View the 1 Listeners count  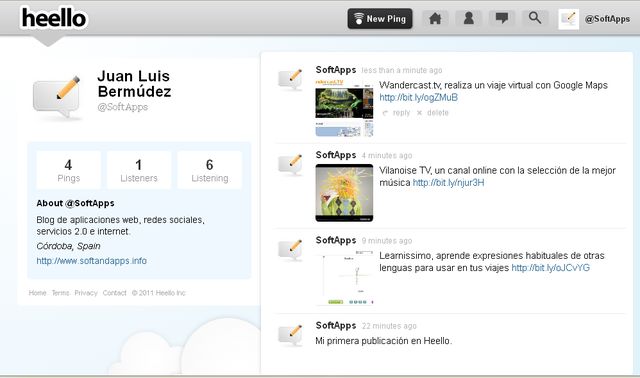[139, 170]
